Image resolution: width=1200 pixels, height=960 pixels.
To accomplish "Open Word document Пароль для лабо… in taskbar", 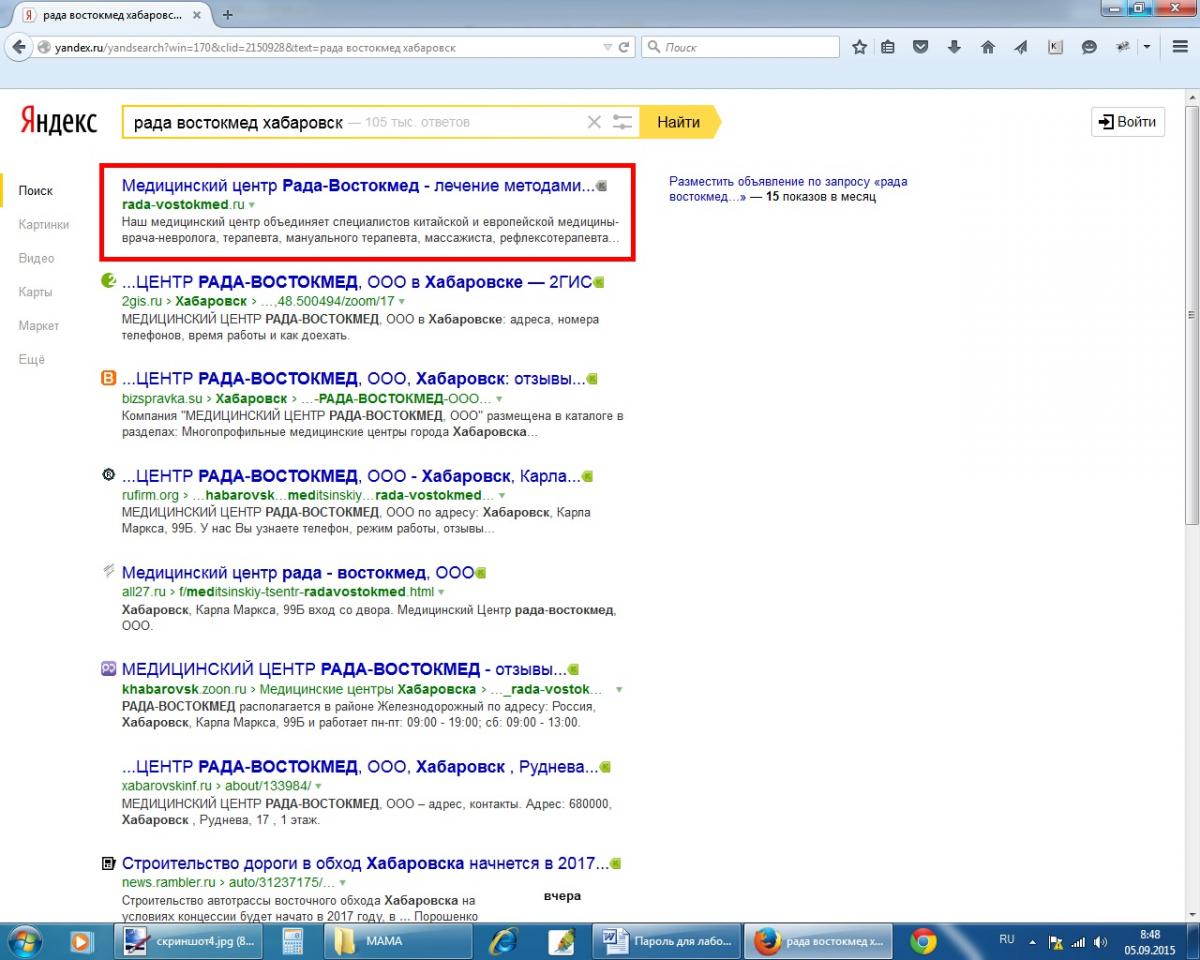I will click(668, 941).
